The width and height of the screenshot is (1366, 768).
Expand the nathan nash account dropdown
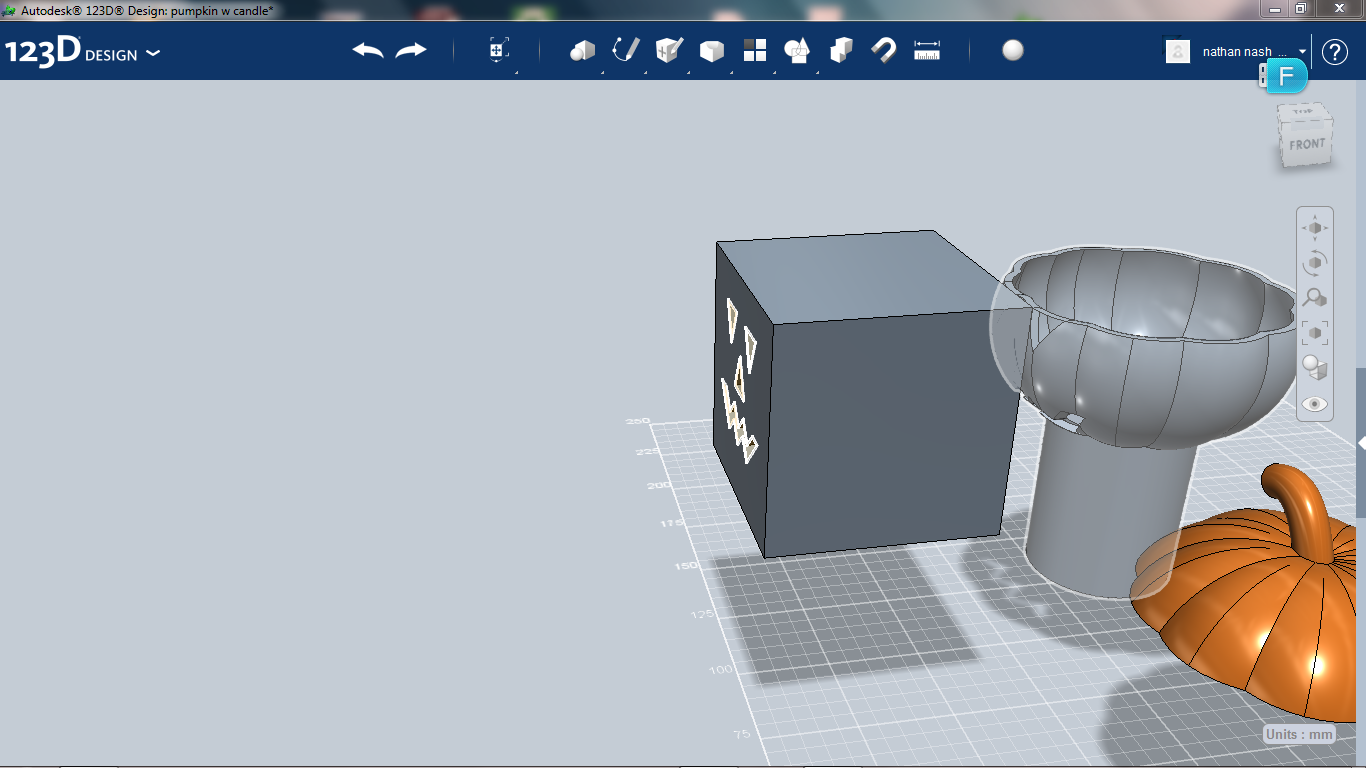1303,51
